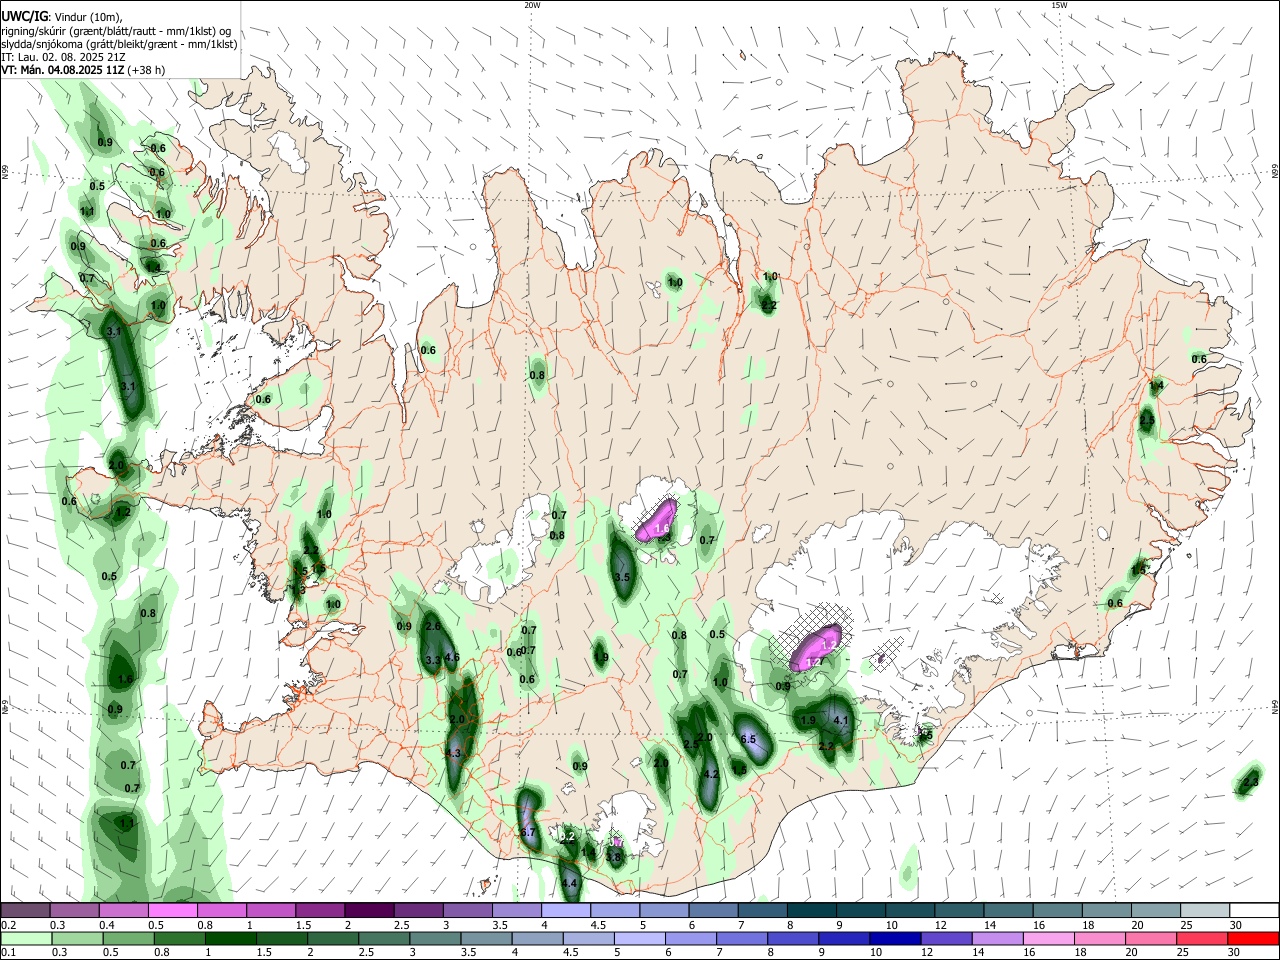Image resolution: width=1280 pixels, height=960 pixels.
Task: Click the '3.5' value on the central map
Action: tap(622, 577)
